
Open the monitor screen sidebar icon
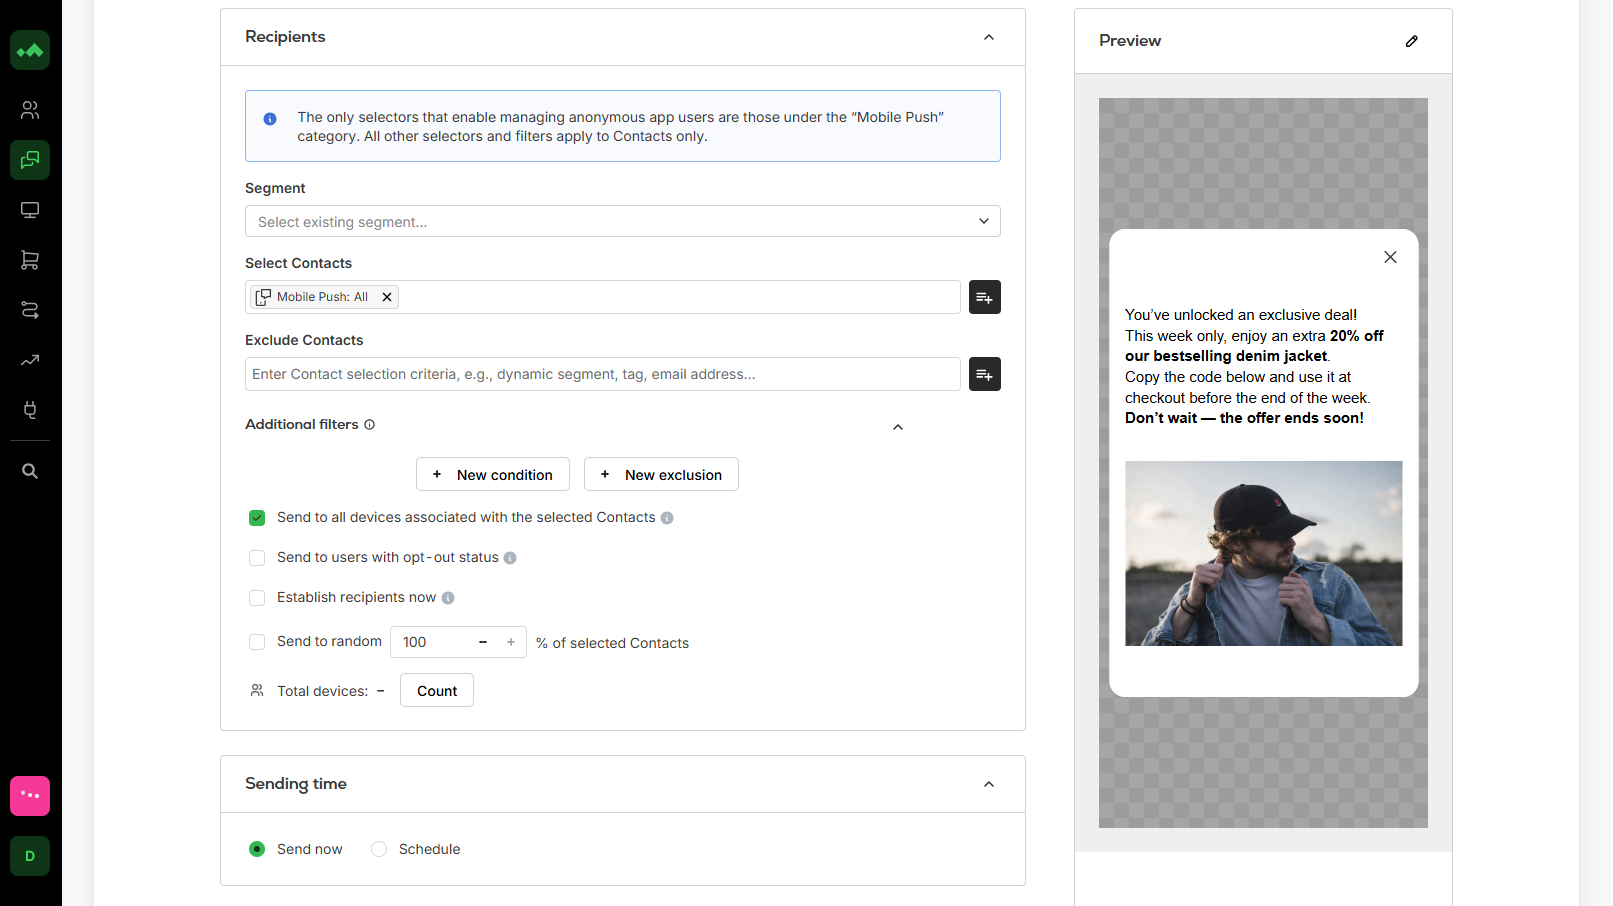coord(30,210)
